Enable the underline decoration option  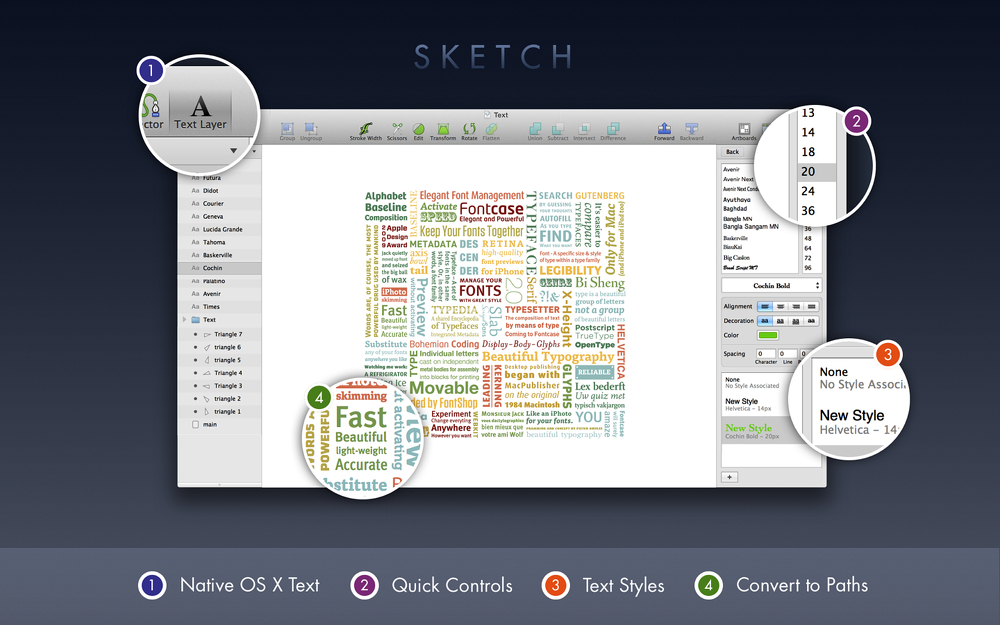pos(780,321)
